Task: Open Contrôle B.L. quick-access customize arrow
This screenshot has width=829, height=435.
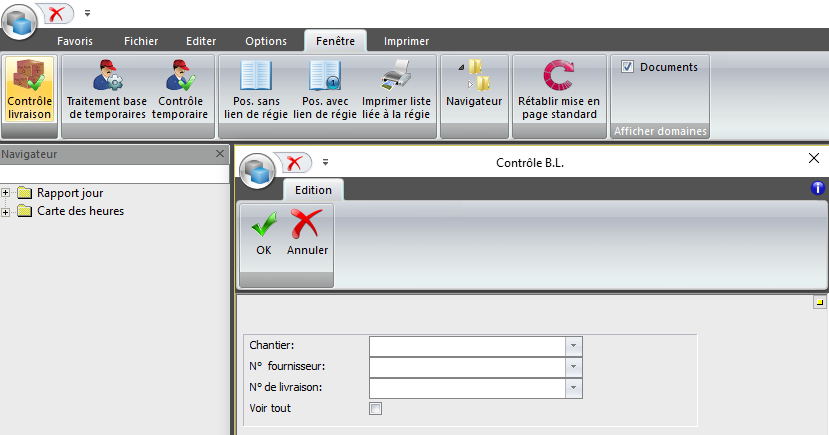Action: [x=325, y=162]
